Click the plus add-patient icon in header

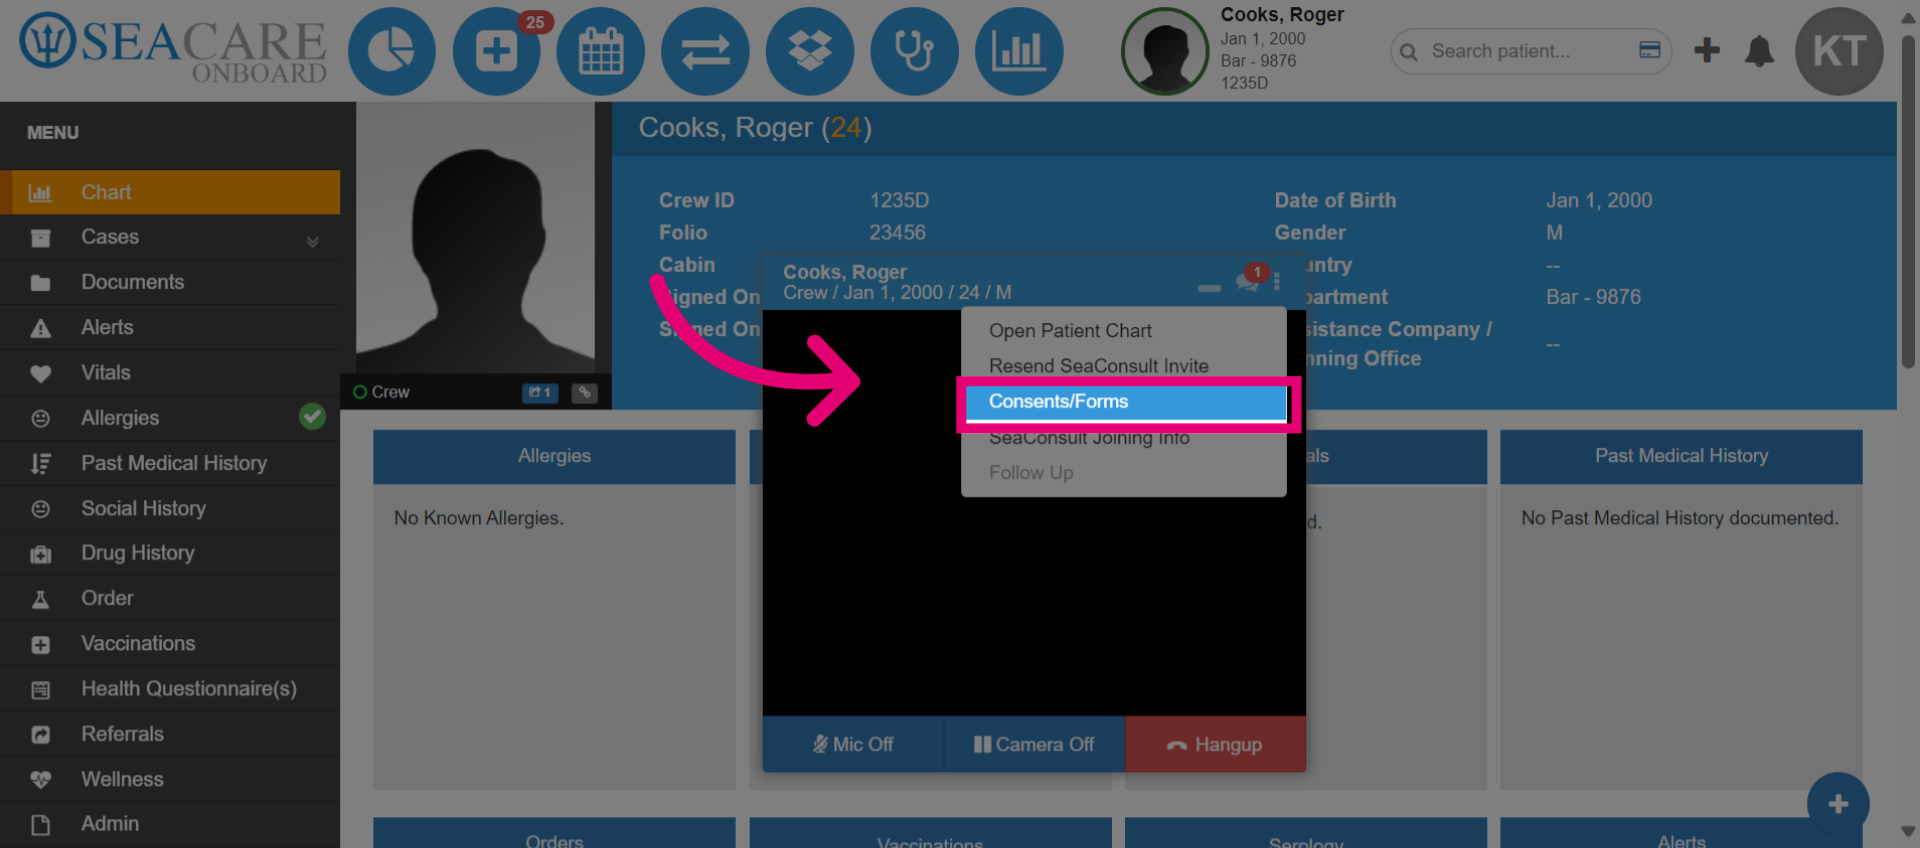(x=1707, y=50)
